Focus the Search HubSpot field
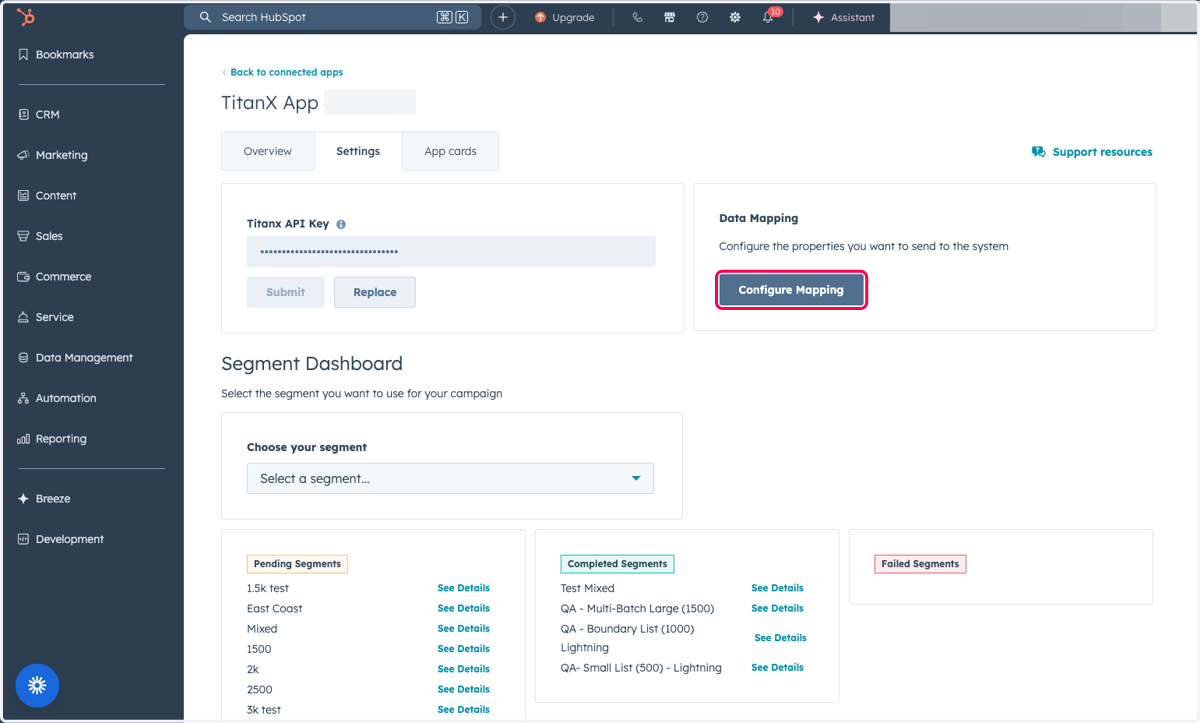 [x=333, y=17]
